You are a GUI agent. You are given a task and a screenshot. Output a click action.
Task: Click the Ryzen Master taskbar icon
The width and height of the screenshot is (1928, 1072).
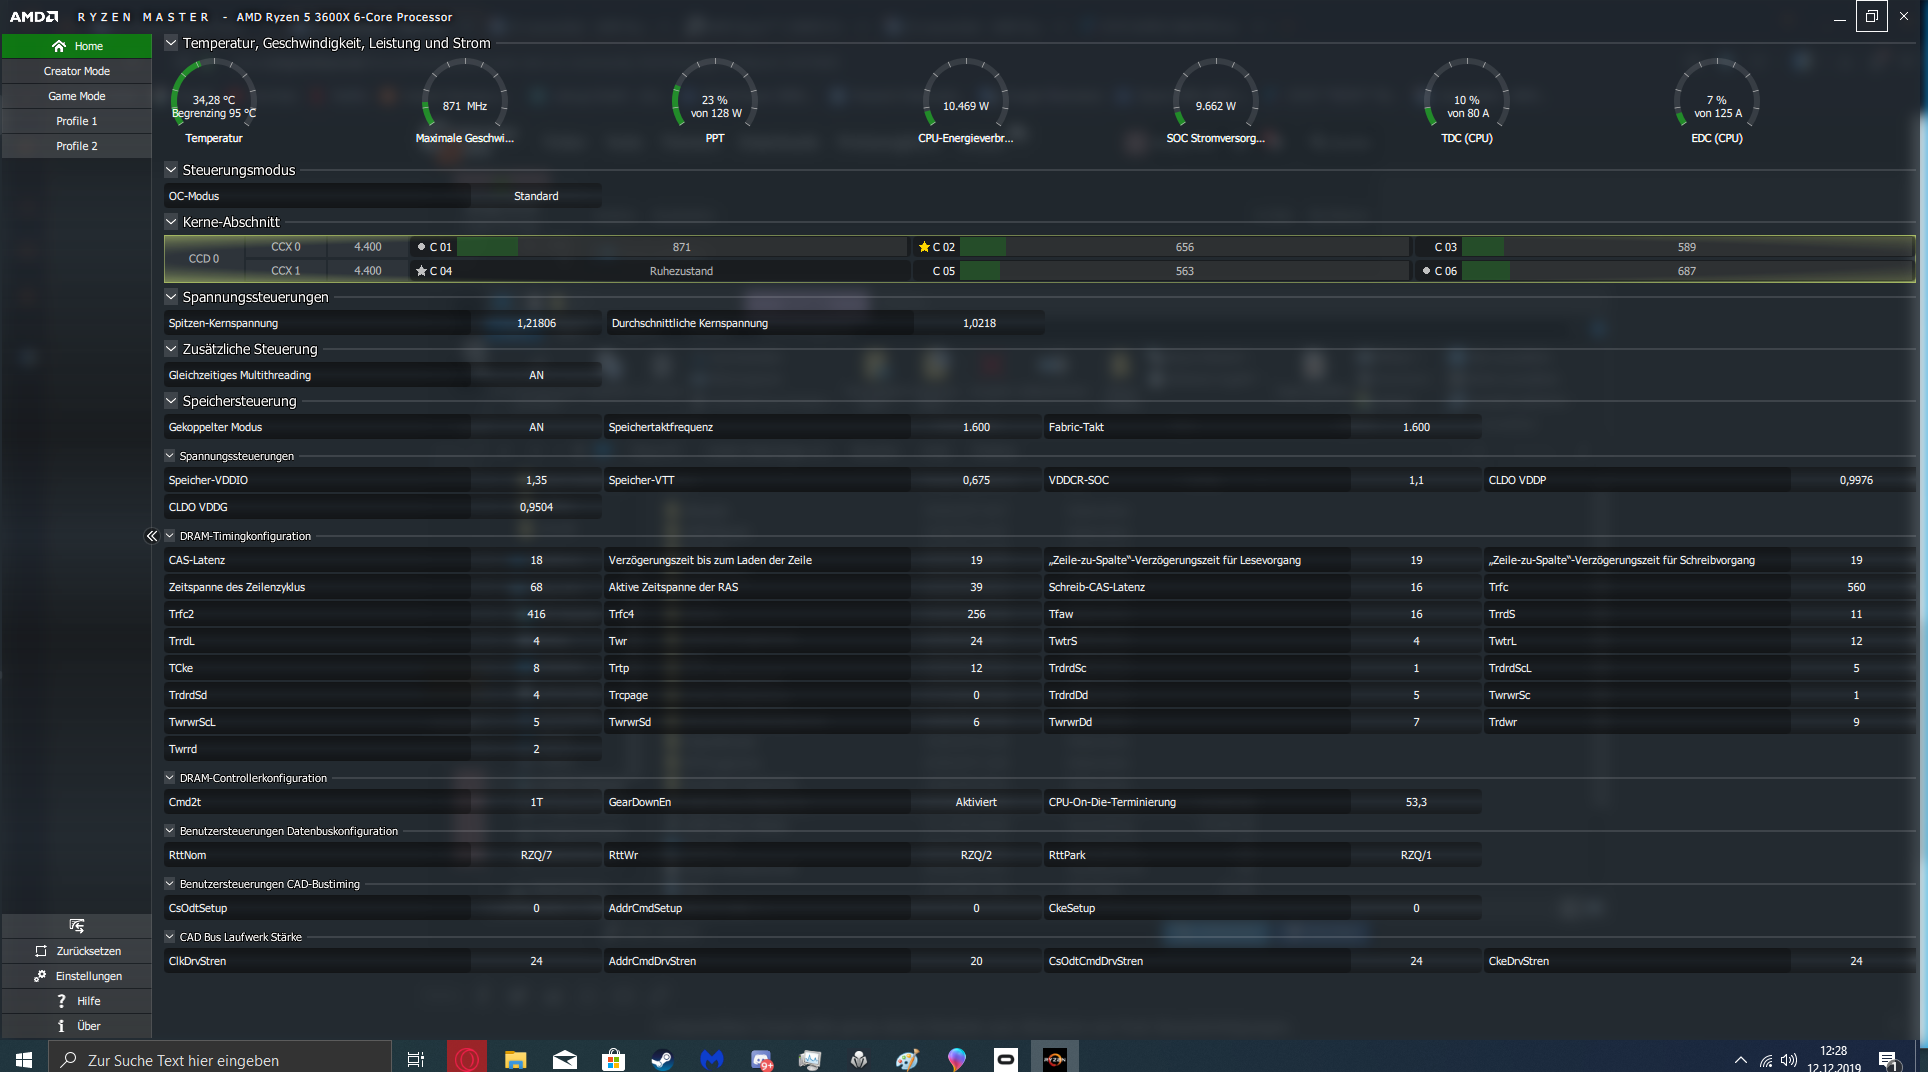(1055, 1059)
